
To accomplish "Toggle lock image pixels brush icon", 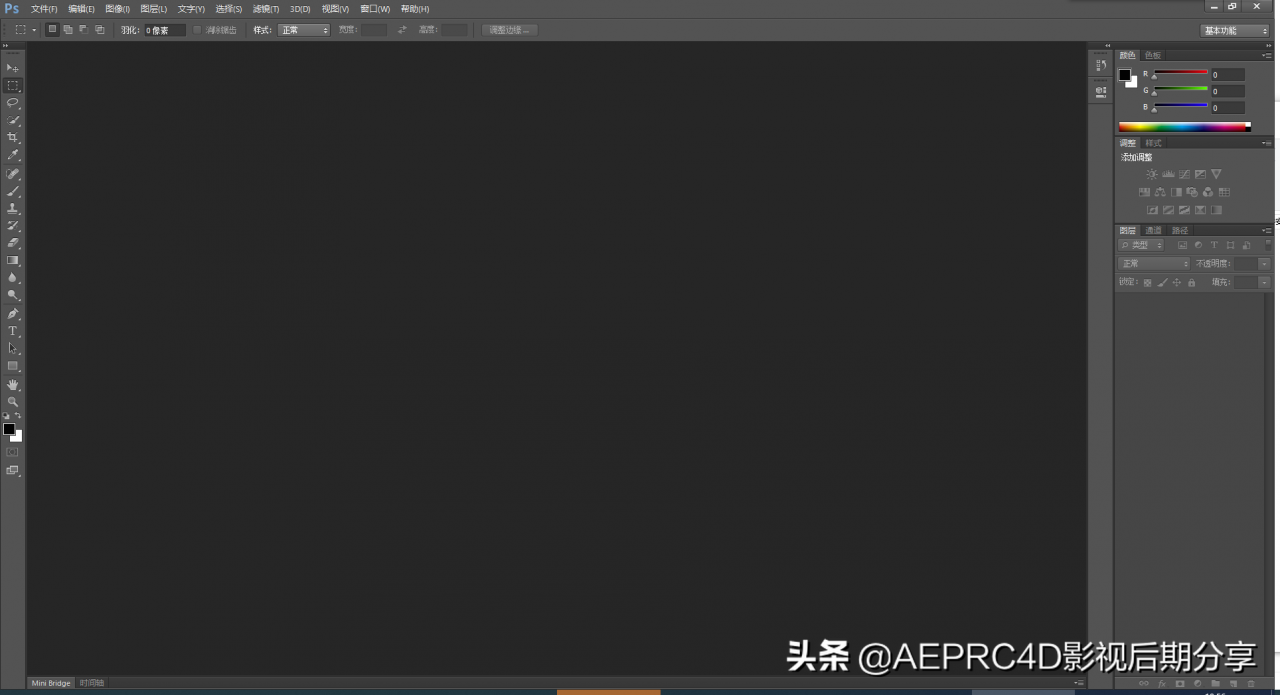I will coord(1162,283).
